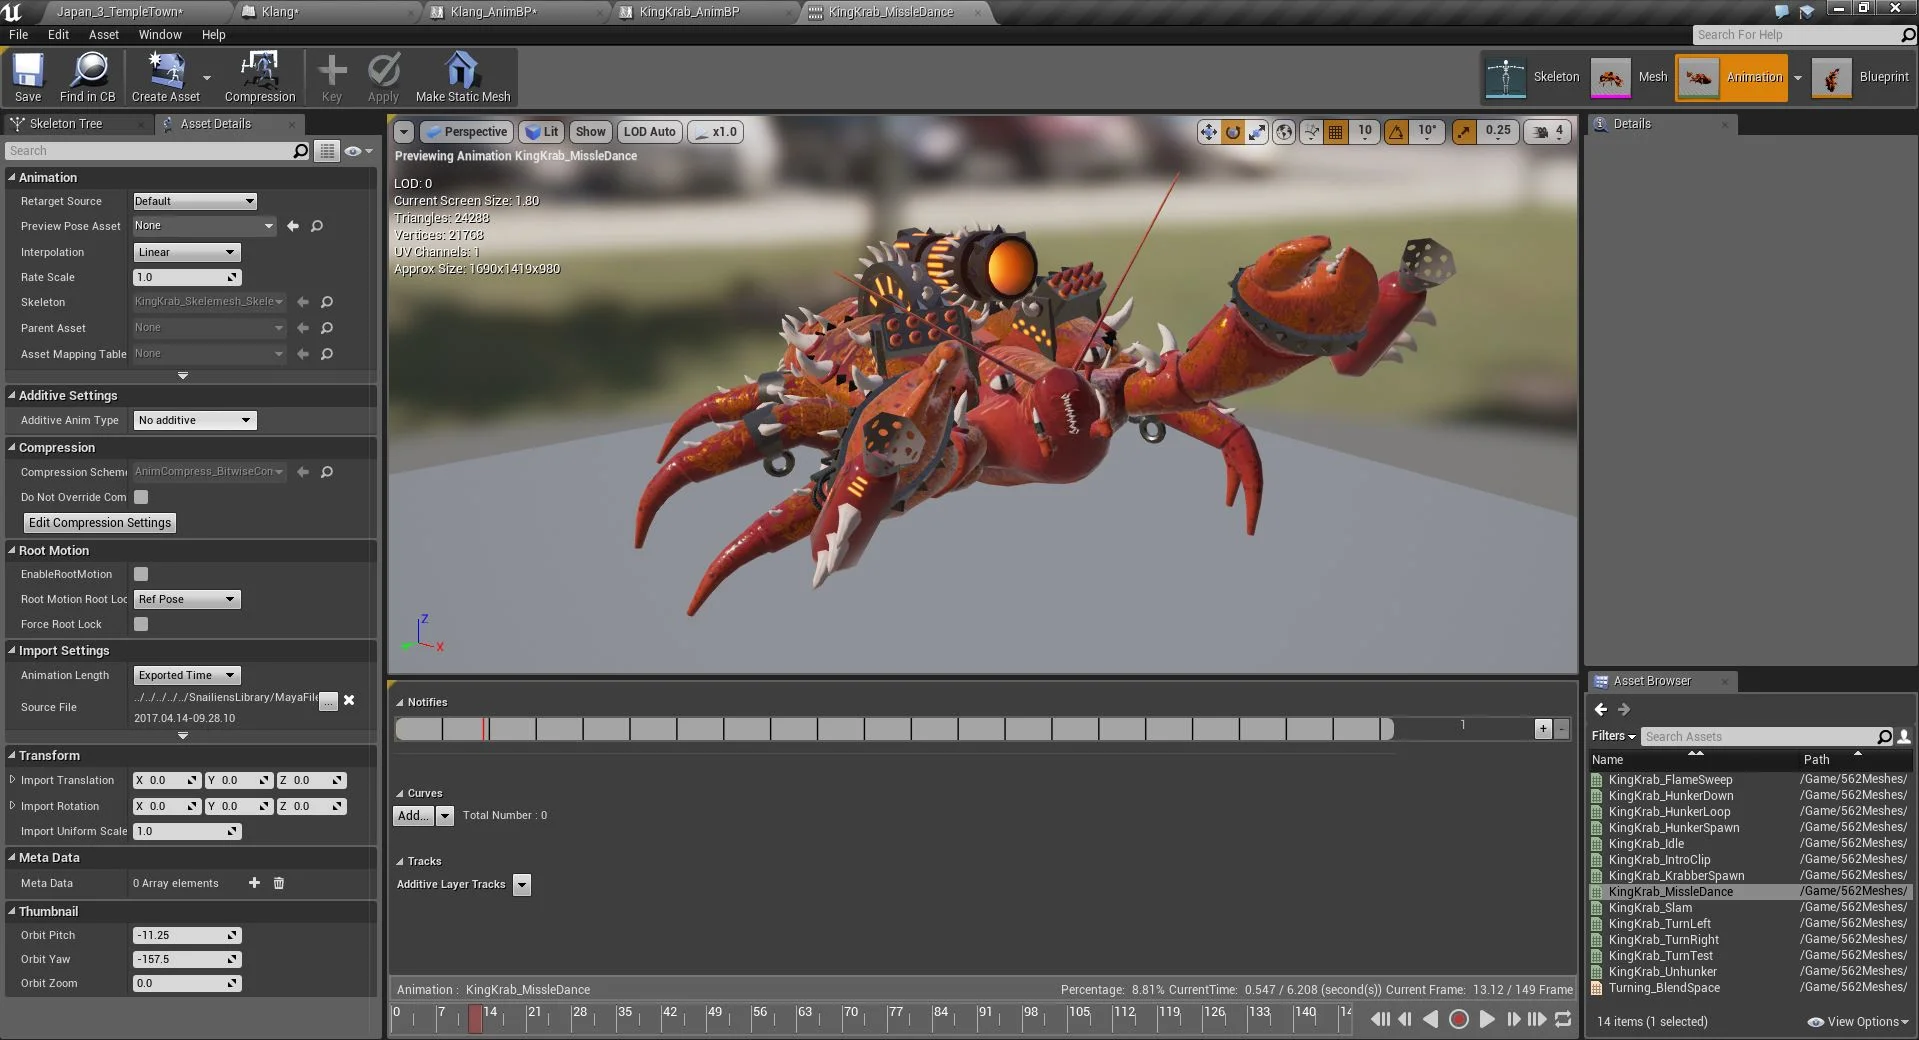
Task: Collapse the Additive Settings section
Action: coord(12,396)
